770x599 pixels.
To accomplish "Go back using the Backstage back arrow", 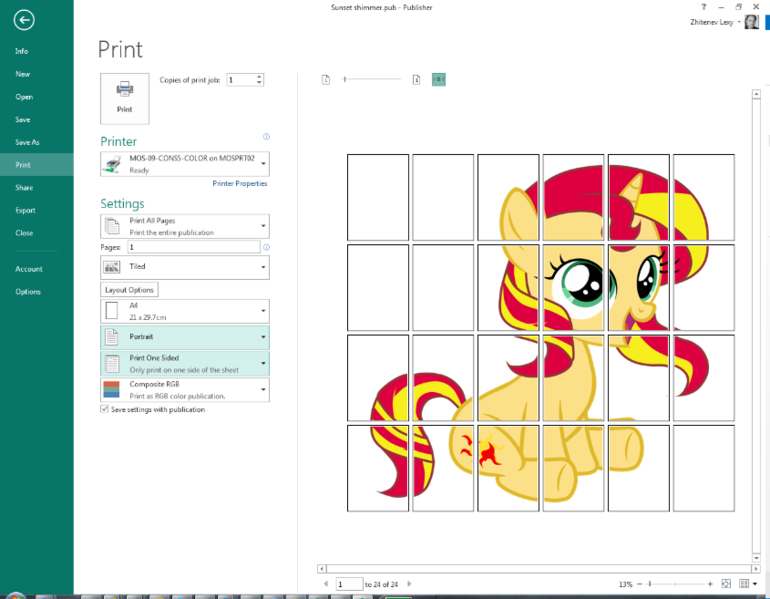I will (x=24, y=20).
